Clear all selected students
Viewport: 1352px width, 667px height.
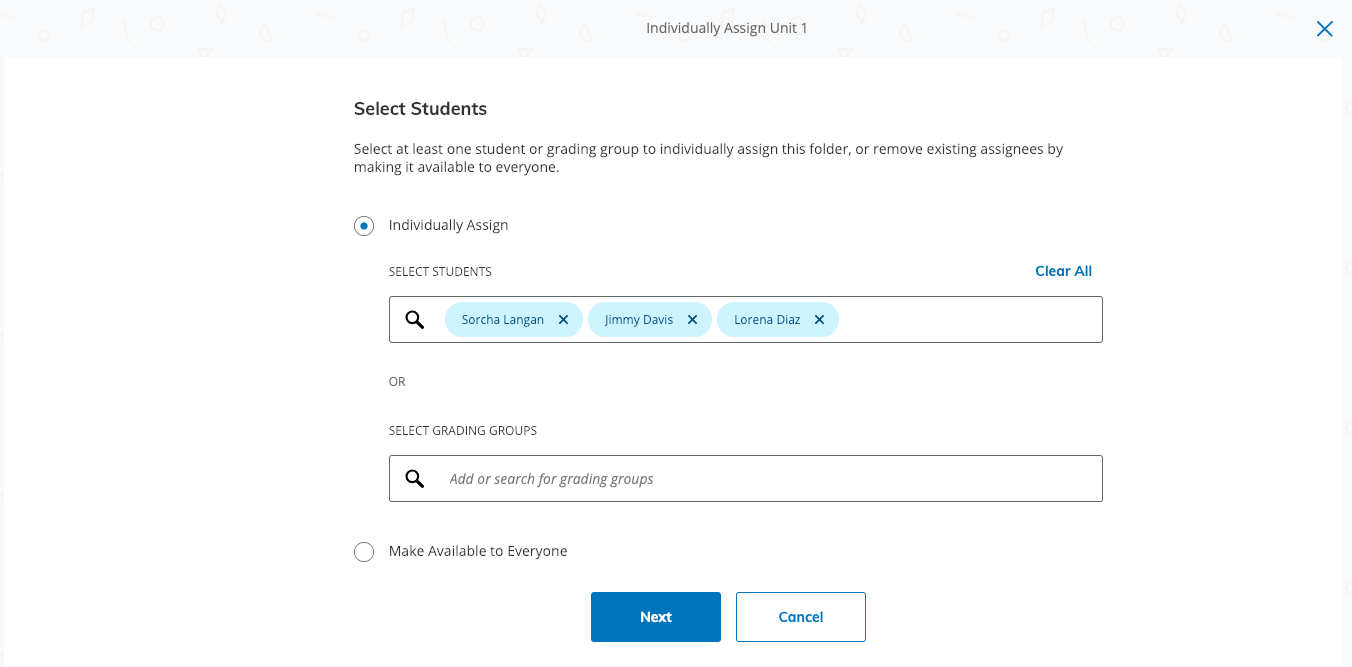[1063, 271]
